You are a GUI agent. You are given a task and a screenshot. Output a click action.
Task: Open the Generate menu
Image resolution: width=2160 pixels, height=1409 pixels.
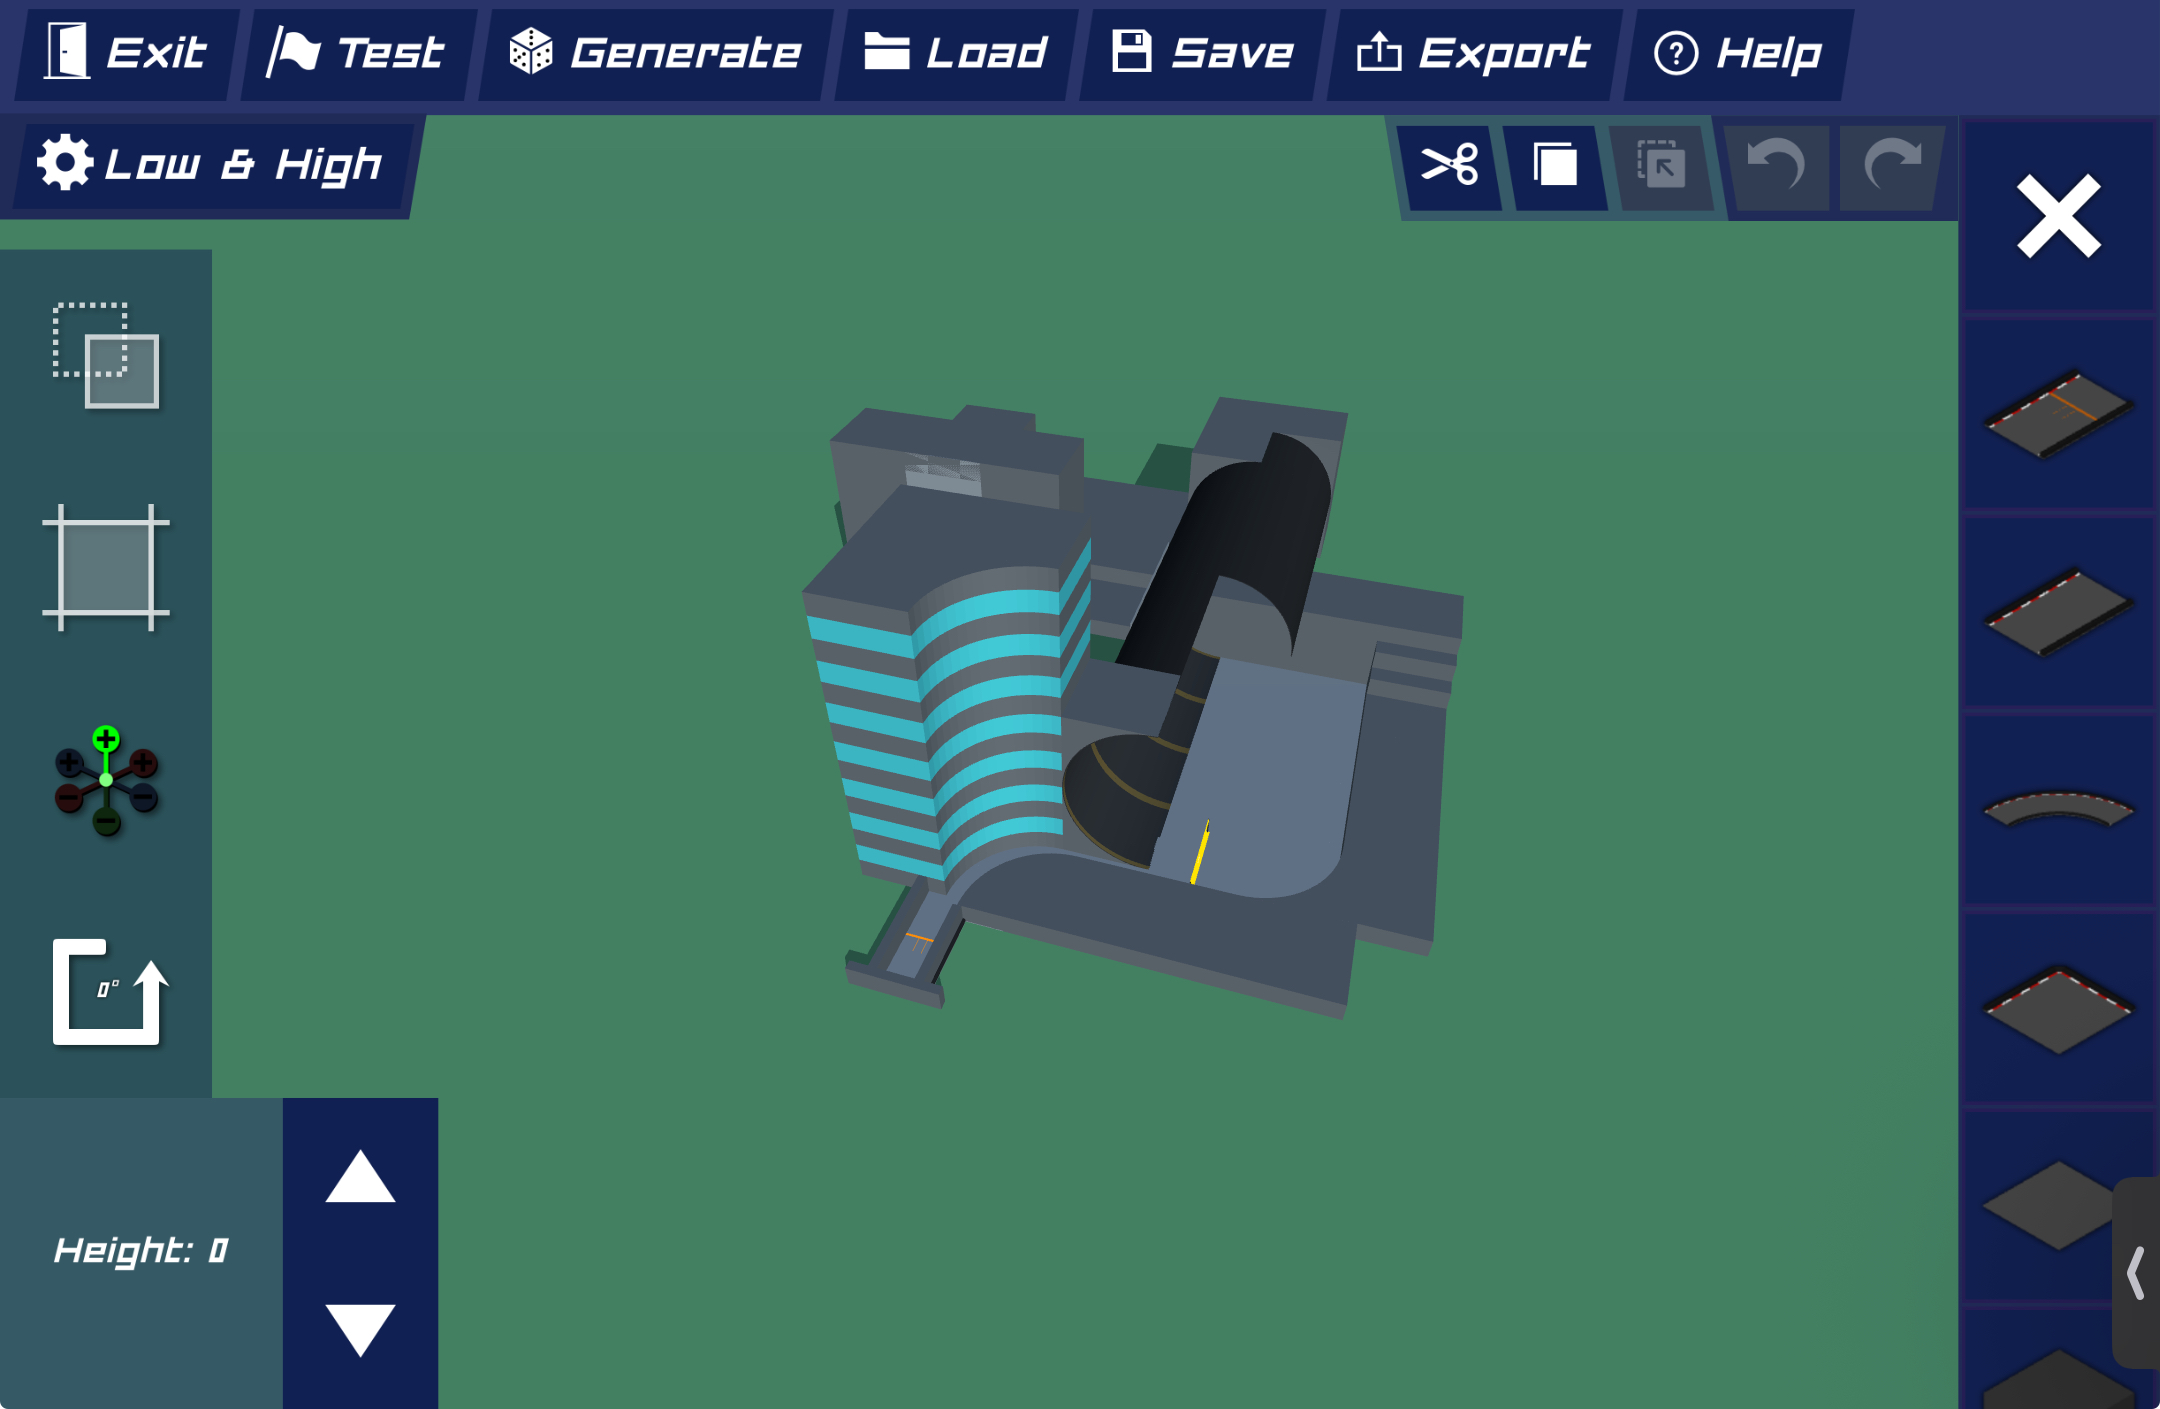(x=654, y=53)
